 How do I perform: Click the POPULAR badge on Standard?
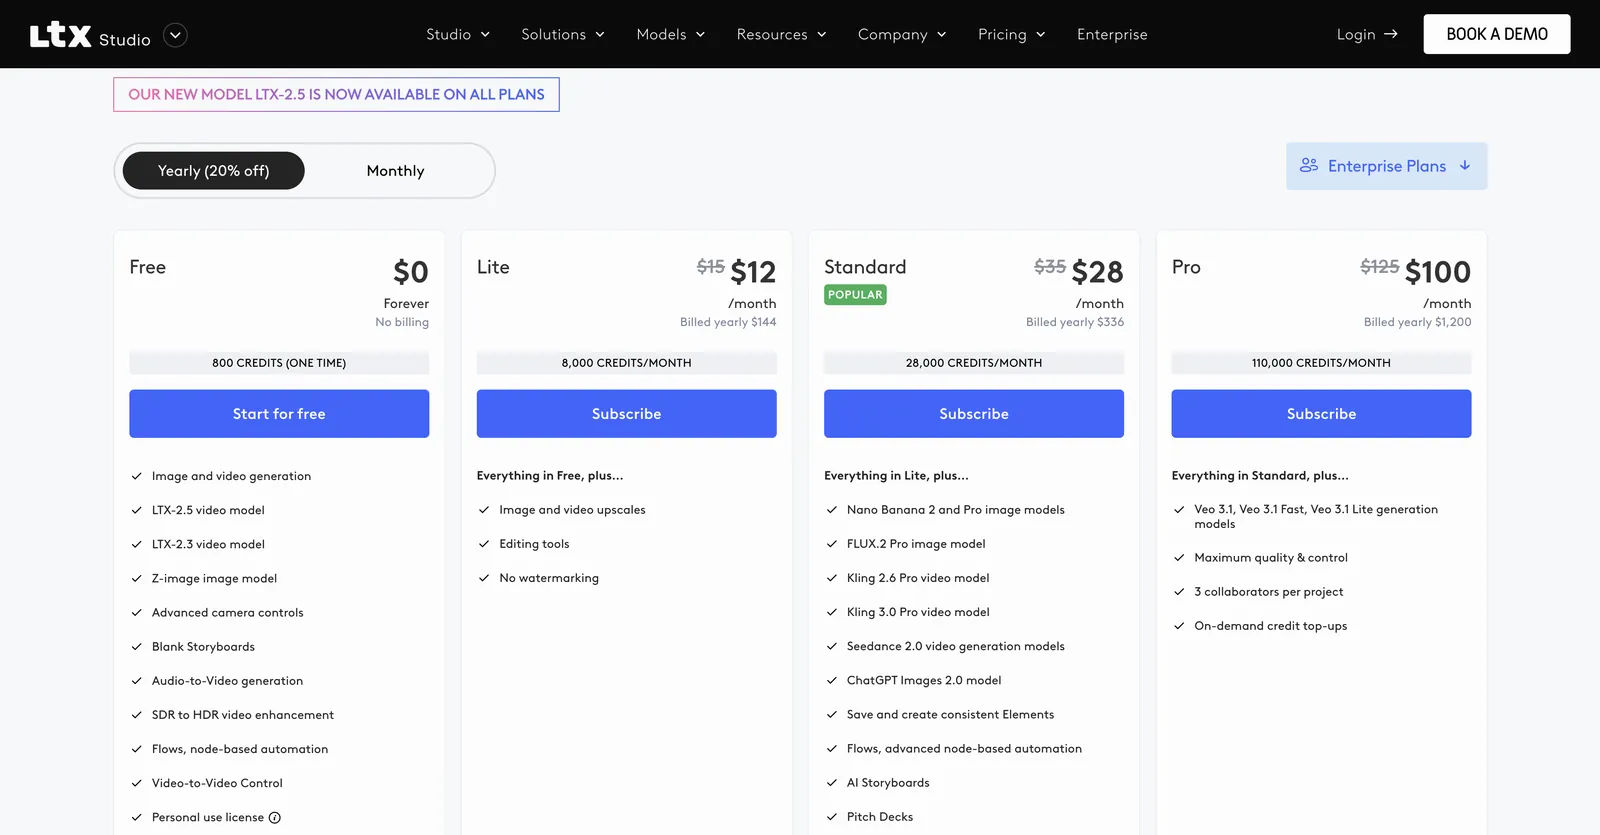coord(855,295)
